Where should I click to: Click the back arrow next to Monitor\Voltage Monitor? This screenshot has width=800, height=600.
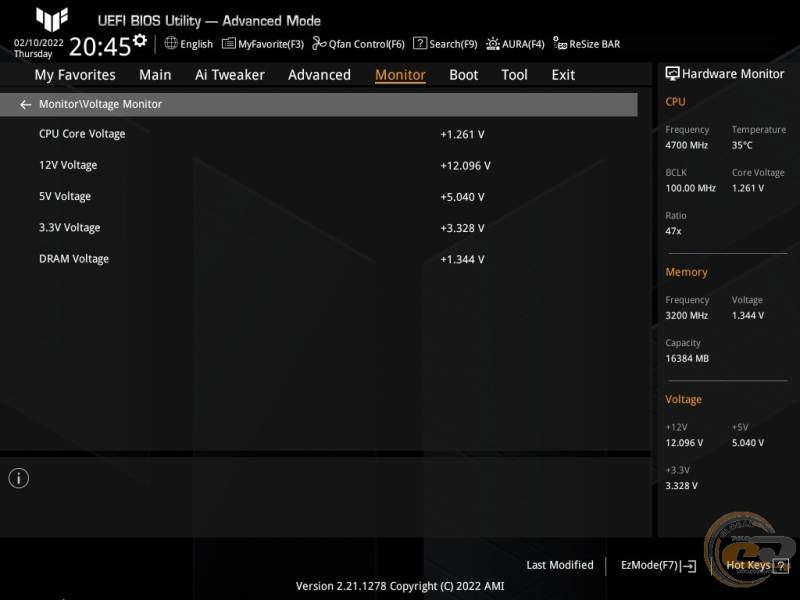pyautogui.click(x=25, y=105)
